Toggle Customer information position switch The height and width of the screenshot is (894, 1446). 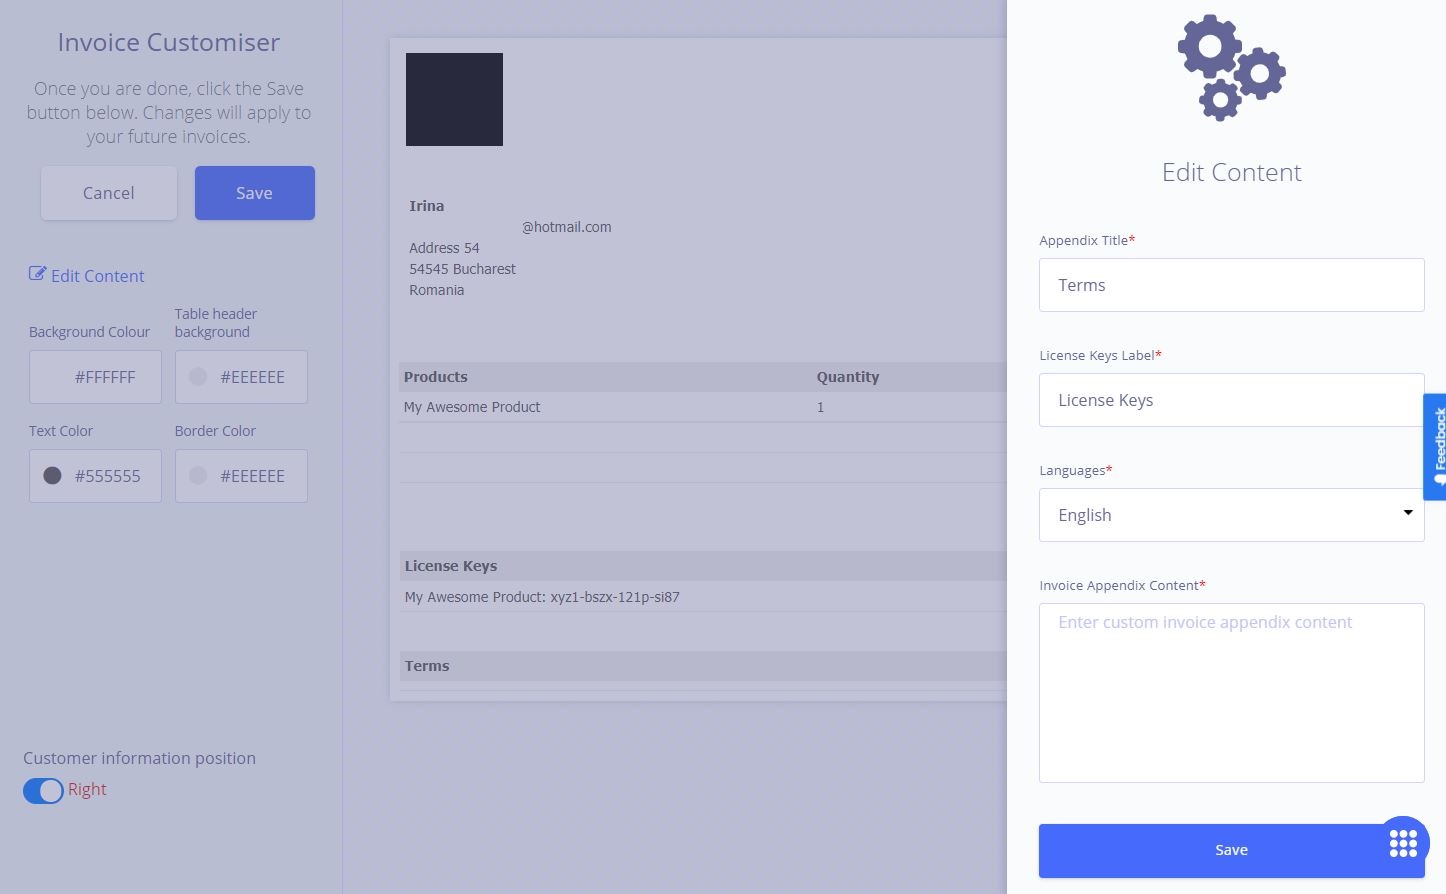tap(43, 790)
